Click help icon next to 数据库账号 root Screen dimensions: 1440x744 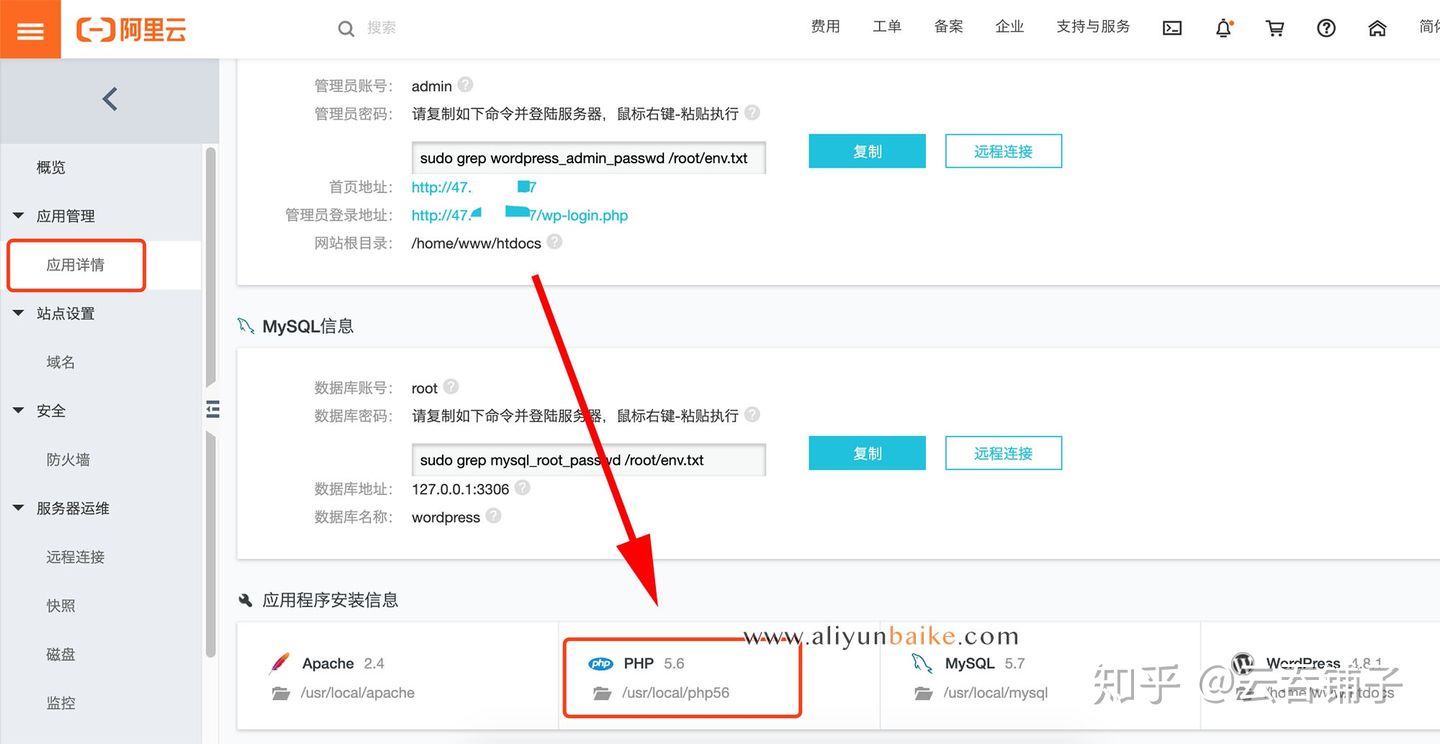pos(451,387)
